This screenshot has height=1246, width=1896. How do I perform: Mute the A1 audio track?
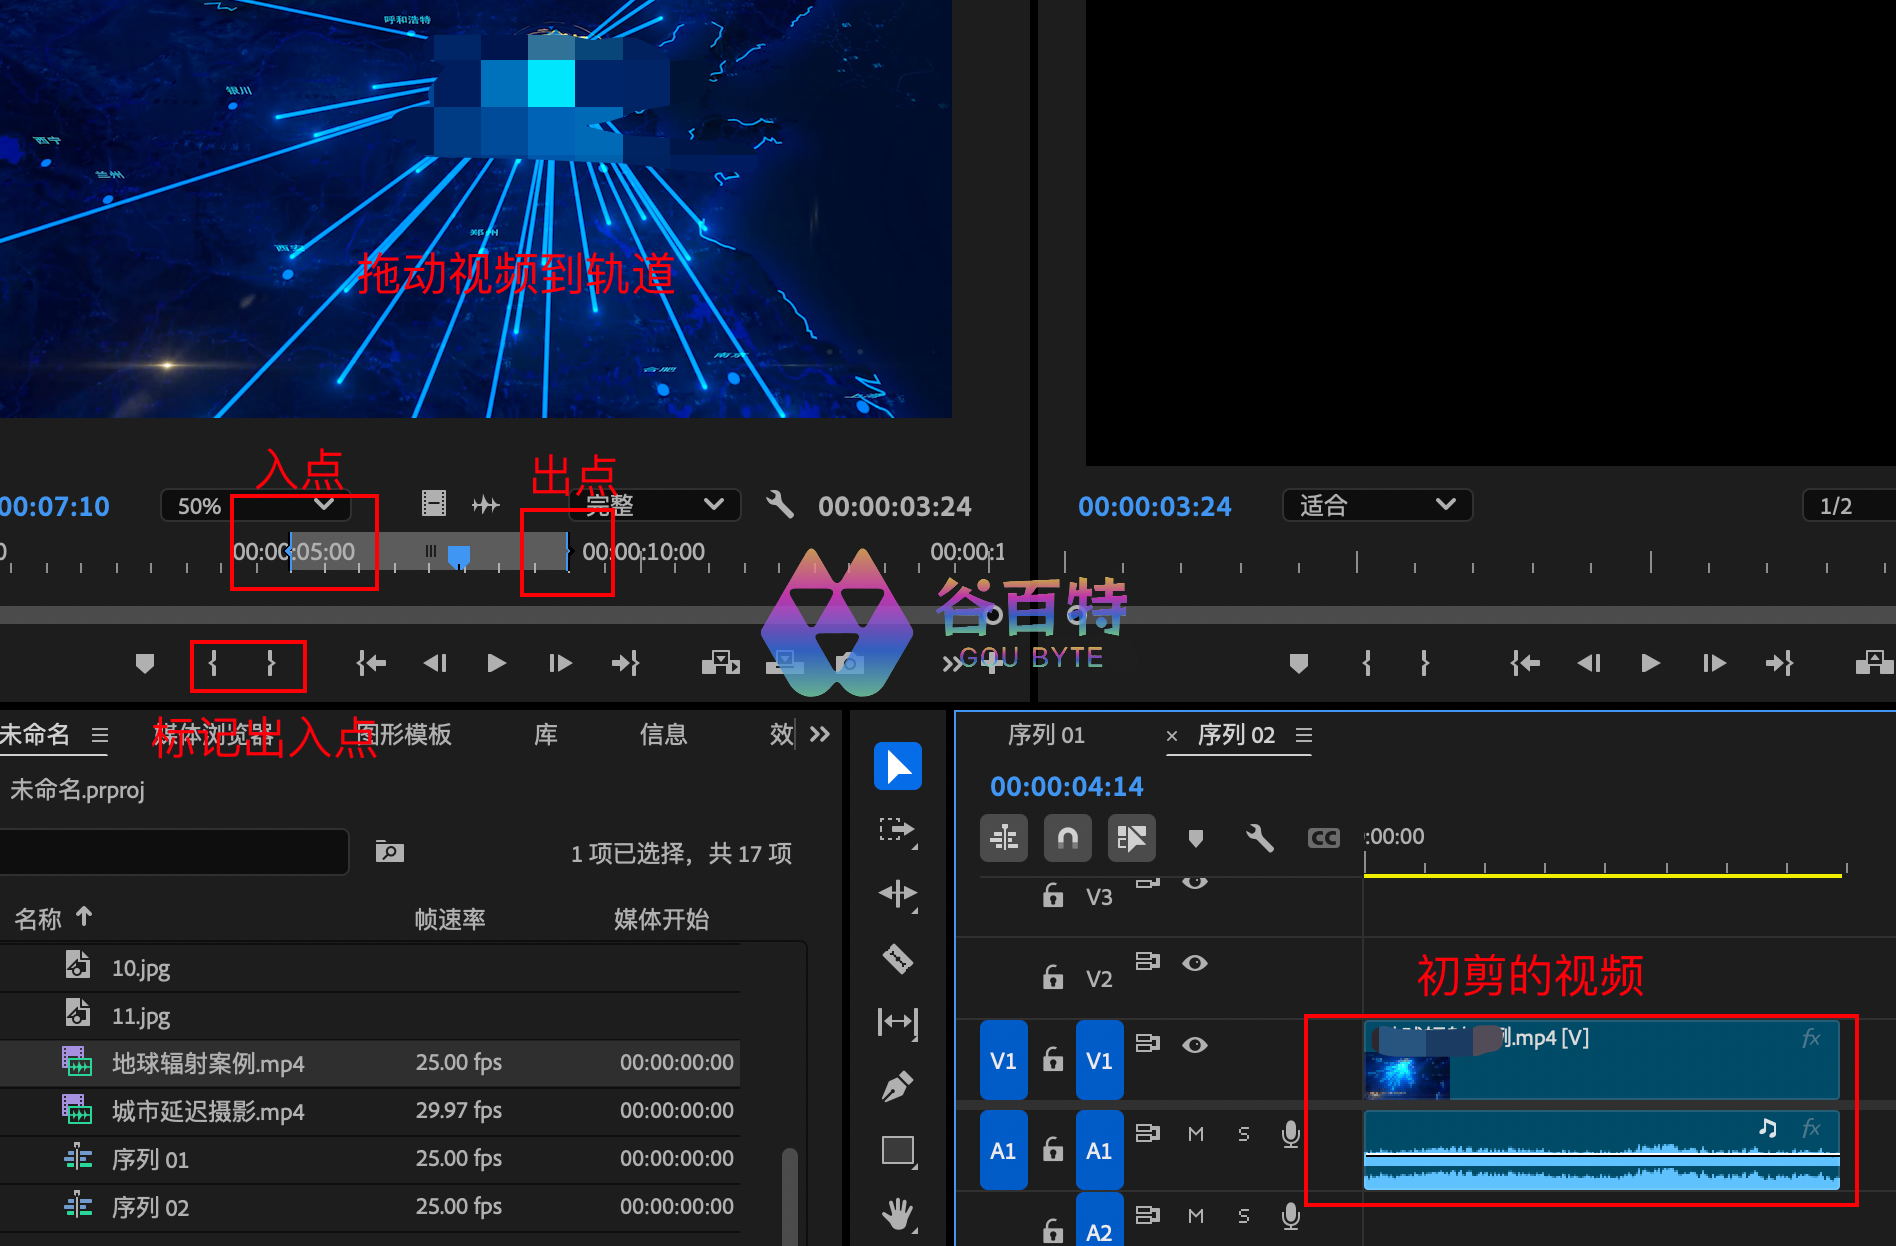1195,1134
